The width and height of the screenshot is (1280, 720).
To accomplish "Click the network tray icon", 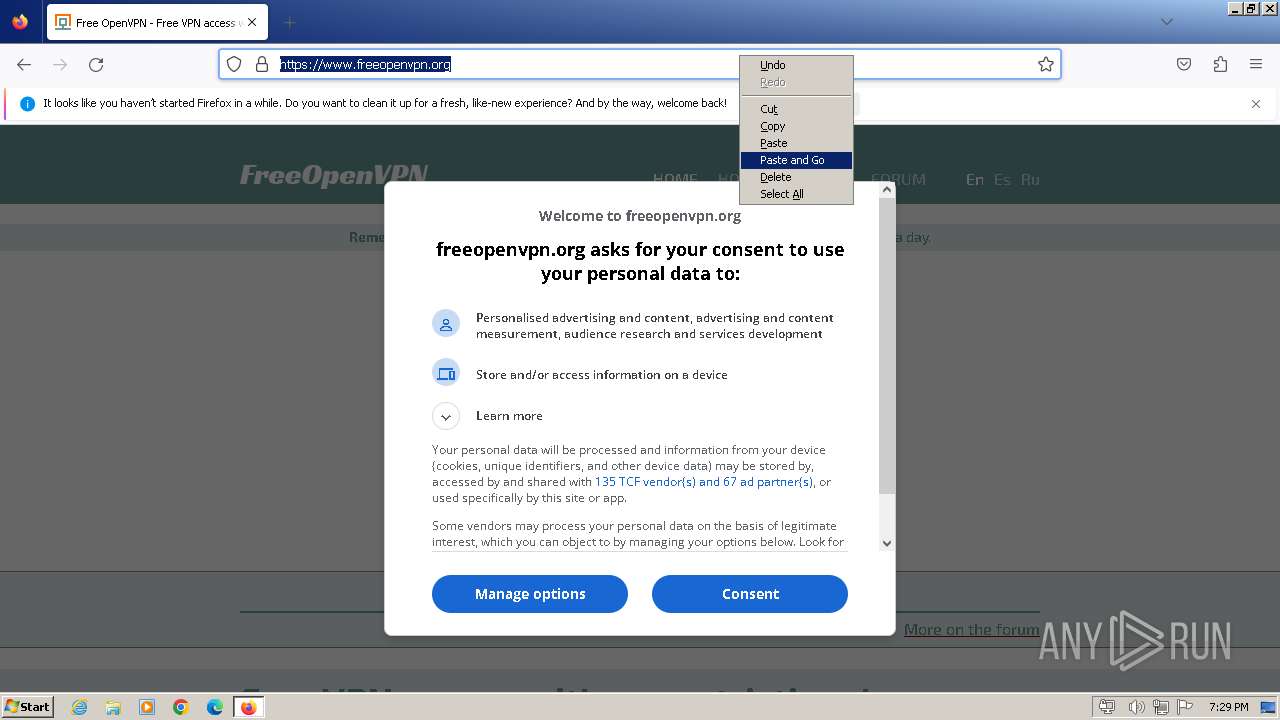I will (1161, 707).
